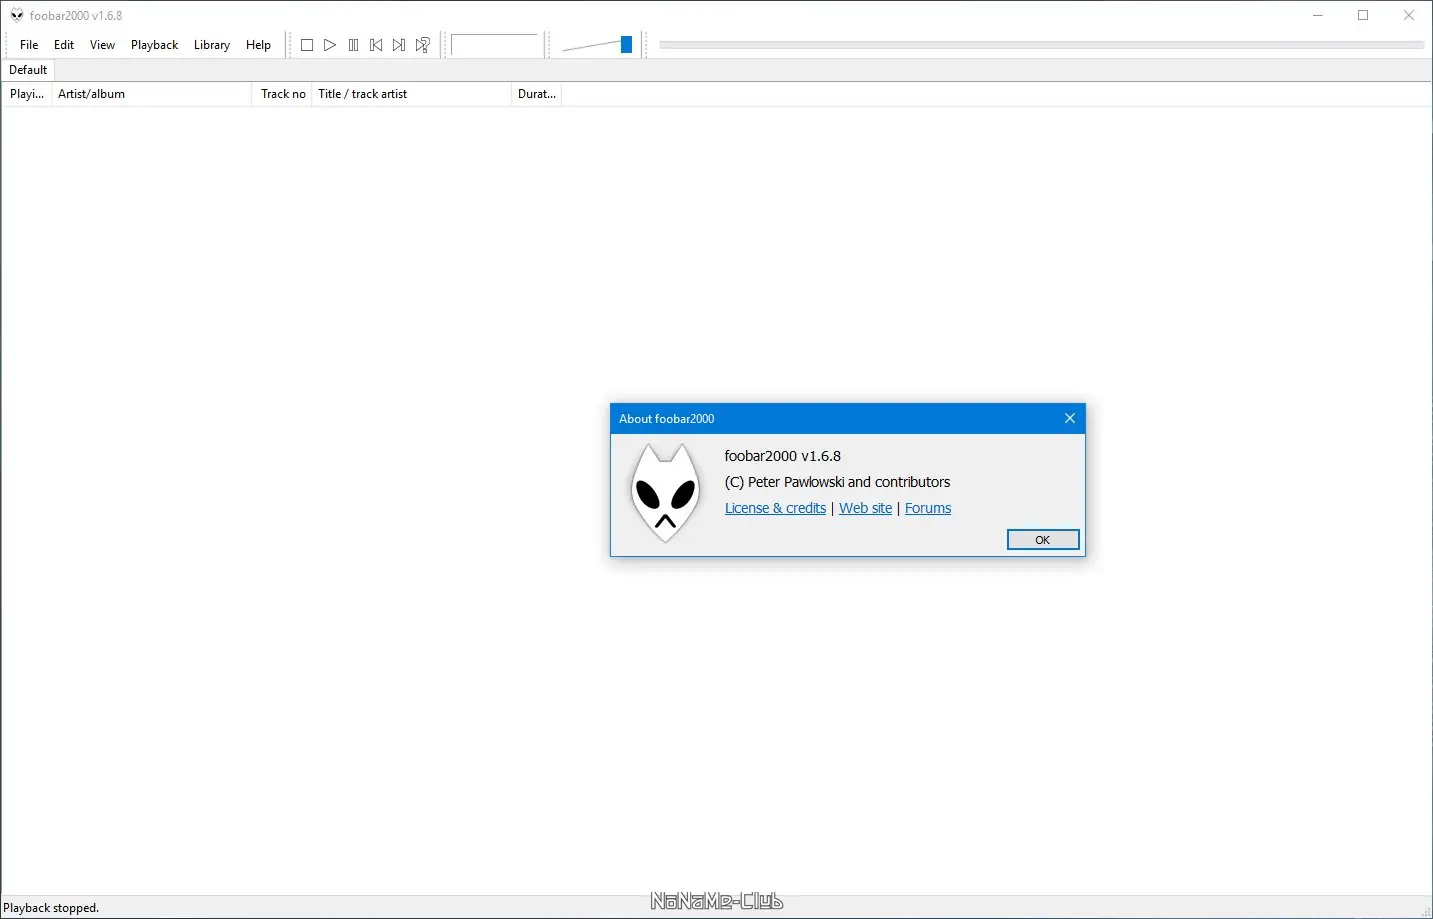This screenshot has height=919, width=1433.
Task: Open the Edit menu
Action: point(64,45)
